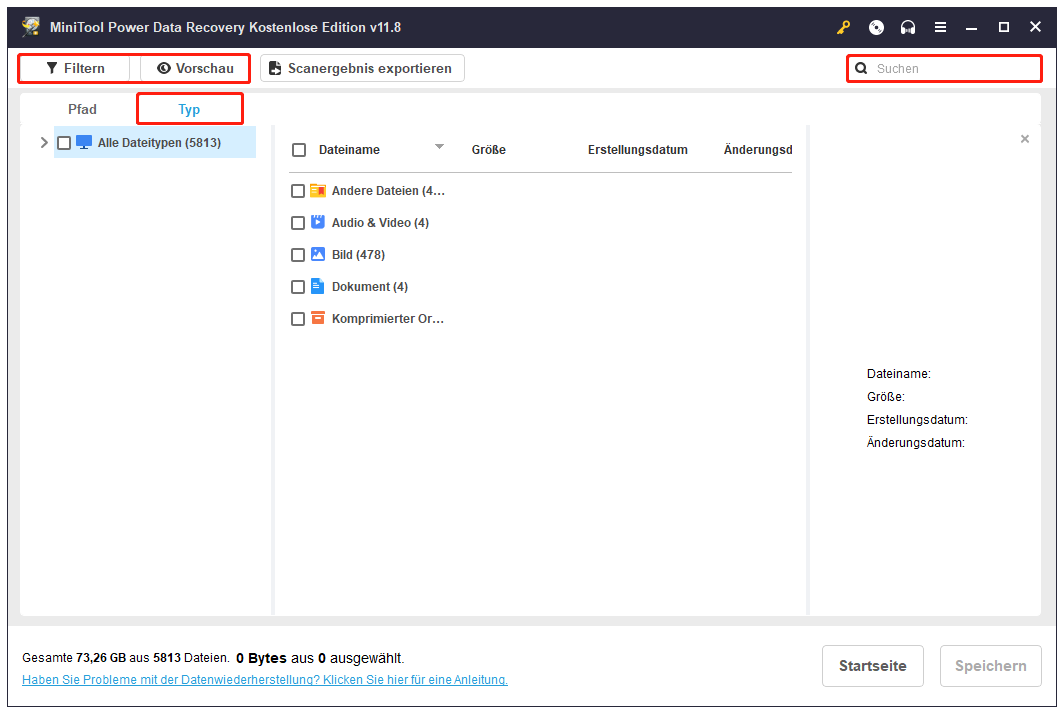Select the Dokument (4) row
This screenshot has width=1064, height=712.
370,286
